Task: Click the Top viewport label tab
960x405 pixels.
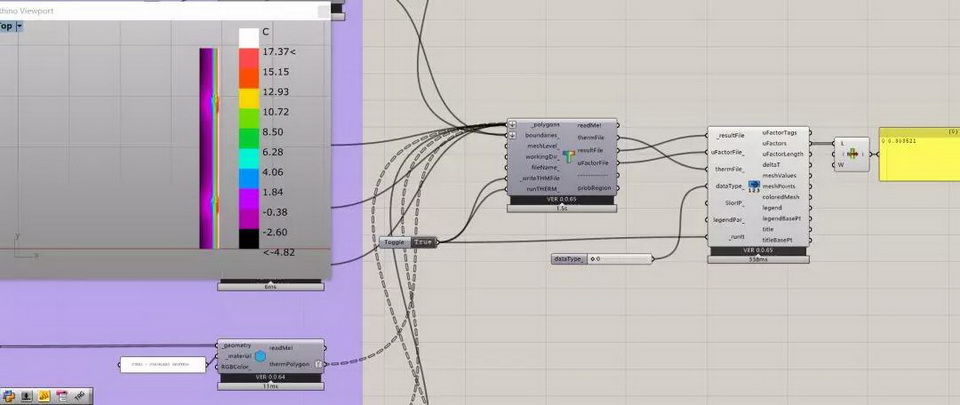Action: coord(5,27)
